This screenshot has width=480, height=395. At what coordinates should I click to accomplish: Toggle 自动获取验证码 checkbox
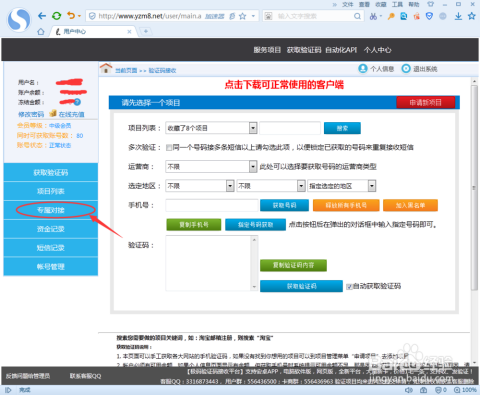coord(349,286)
